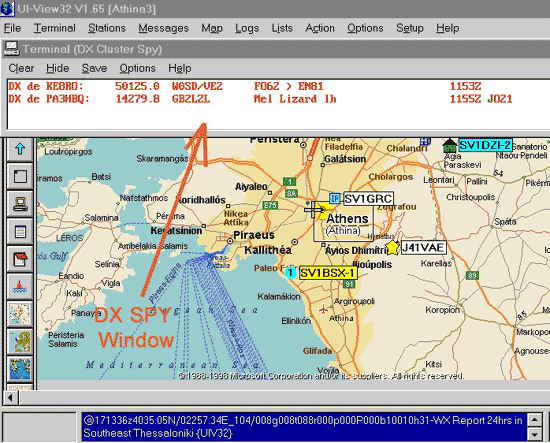
Task: Click down arrow of status text scrollbar
Action: pos(535,435)
